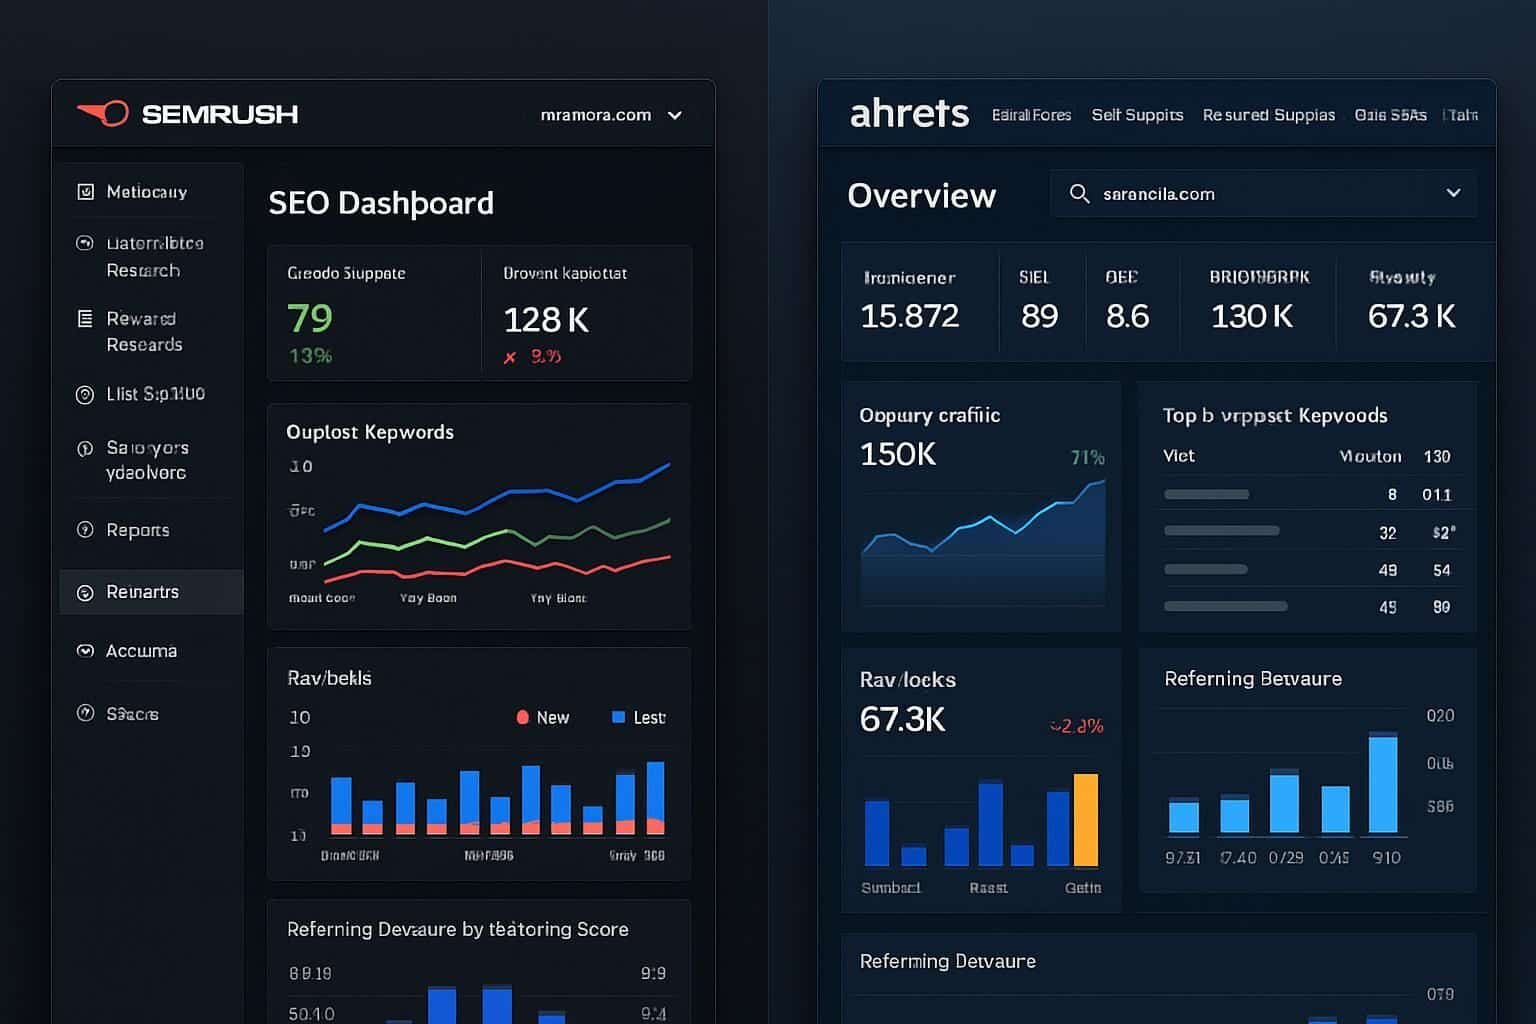Expand the Ahrefs domain search dropdown chevron

pyautogui.click(x=1453, y=193)
